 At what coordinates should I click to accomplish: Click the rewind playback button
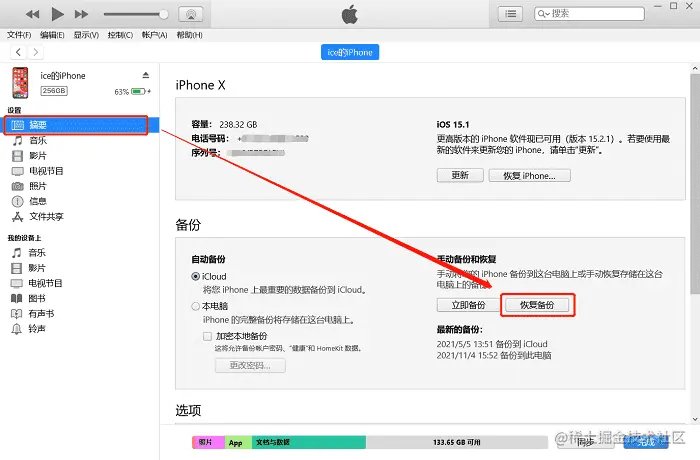[32, 14]
